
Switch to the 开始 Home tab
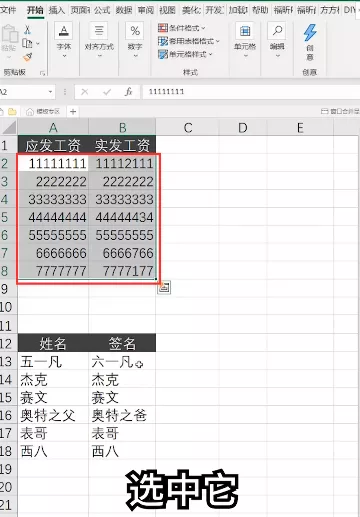click(35, 10)
